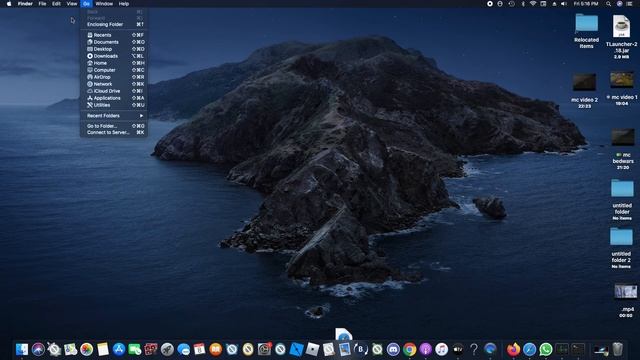This screenshot has width=640, height=360.
Task: Open the File menu
Action: pyautogui.click(x=42, y=4)
